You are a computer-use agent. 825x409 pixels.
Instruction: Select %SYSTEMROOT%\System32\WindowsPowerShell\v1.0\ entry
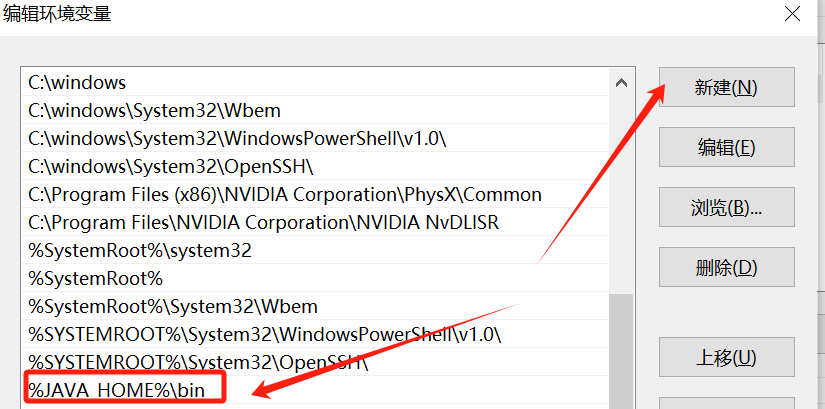click(x=315, y=334)
